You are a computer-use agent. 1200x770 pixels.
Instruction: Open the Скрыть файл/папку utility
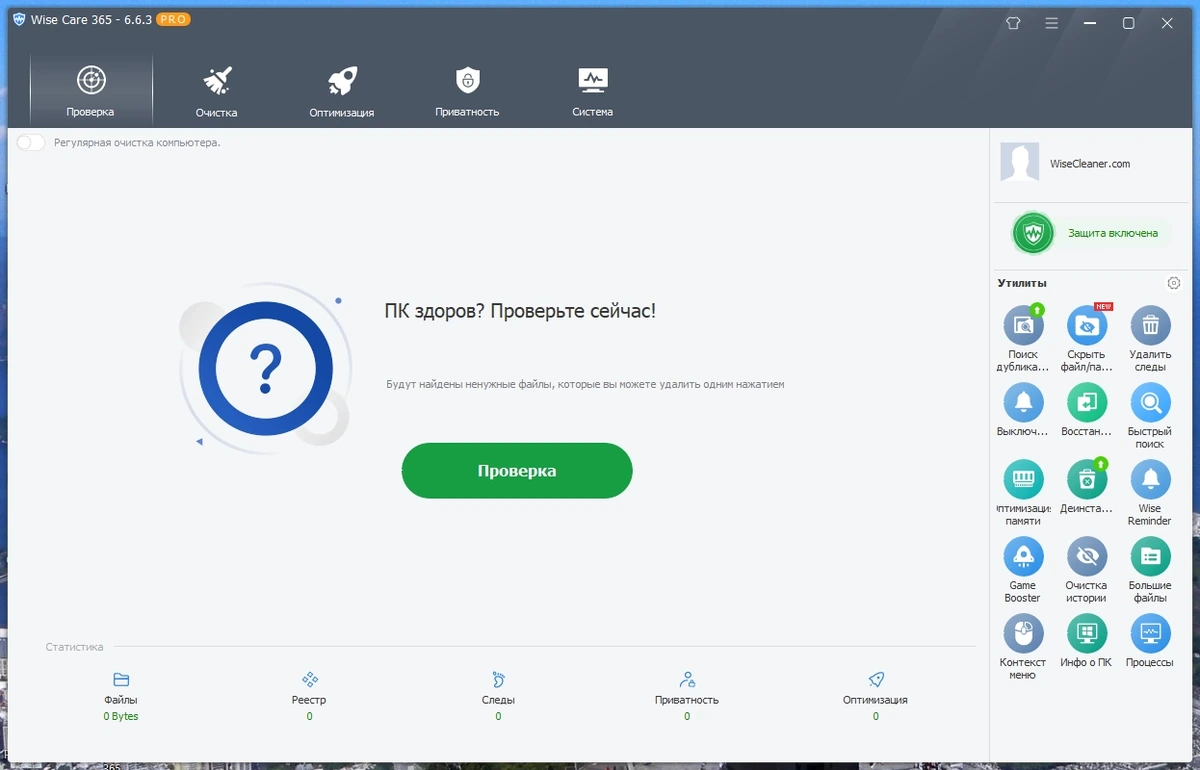point(1087,325)
